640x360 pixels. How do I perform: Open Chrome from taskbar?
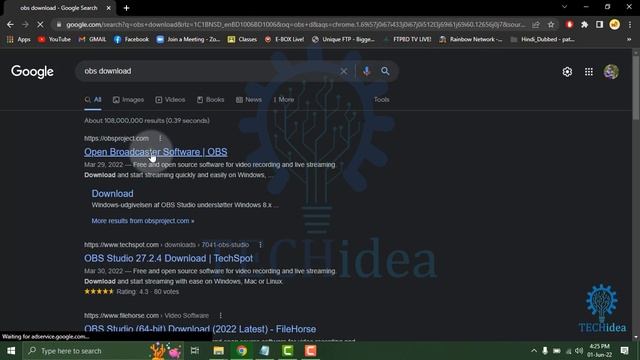242,351
